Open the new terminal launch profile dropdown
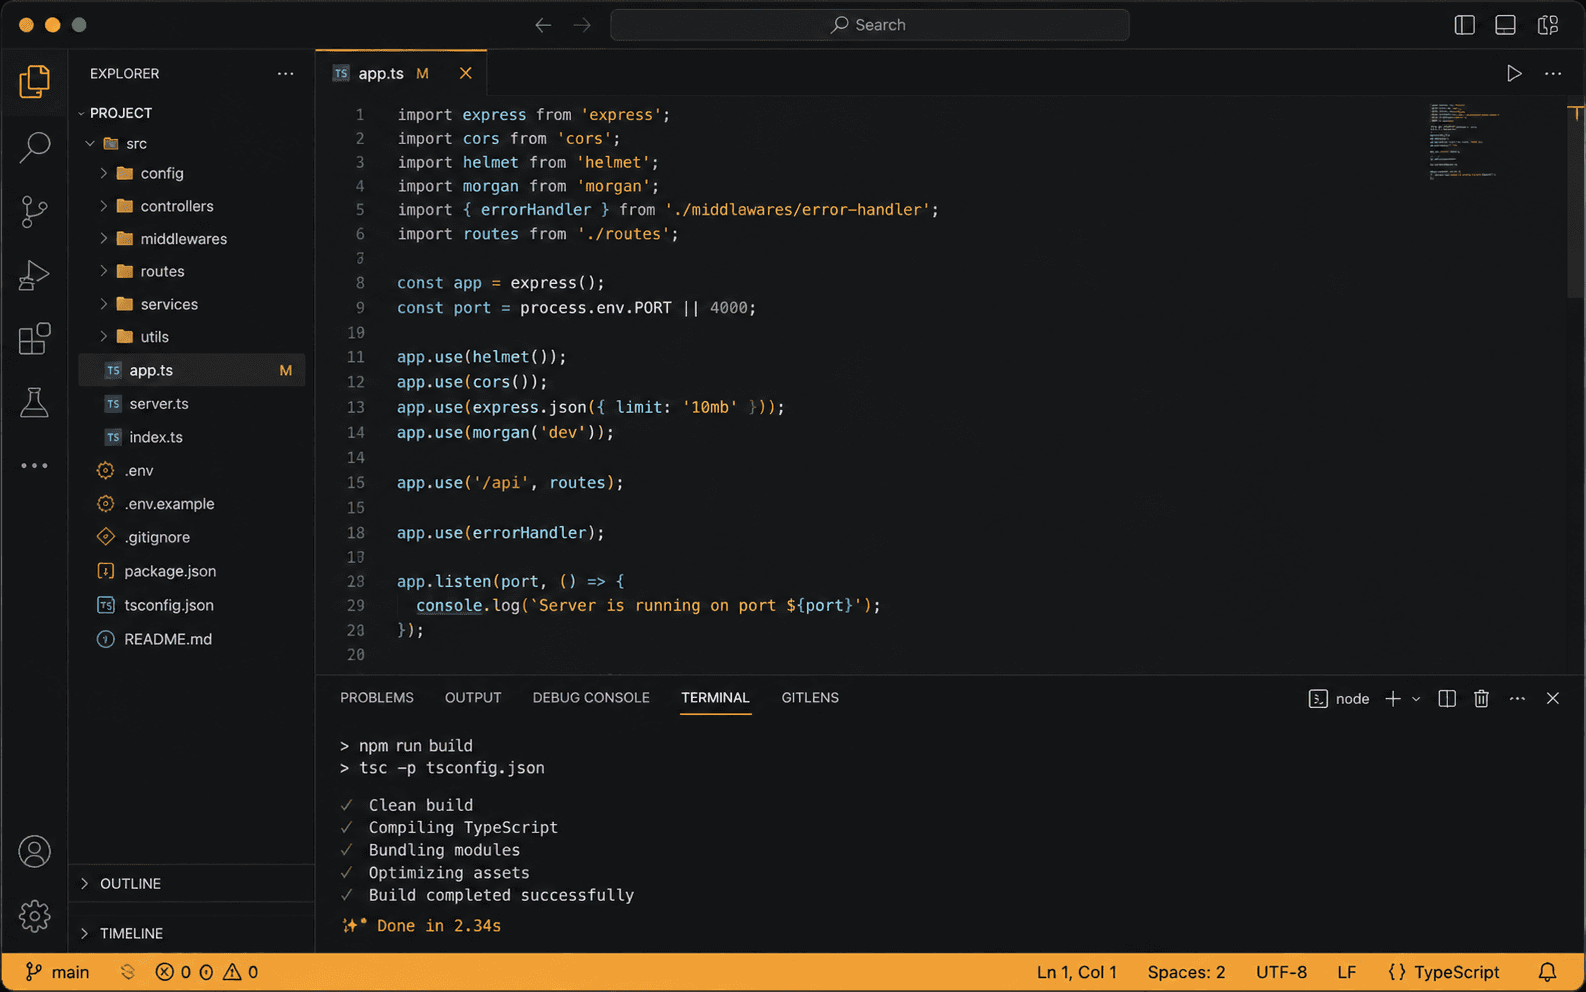The height and width of the screenshot is (992, 1586). click(1416, 699)
